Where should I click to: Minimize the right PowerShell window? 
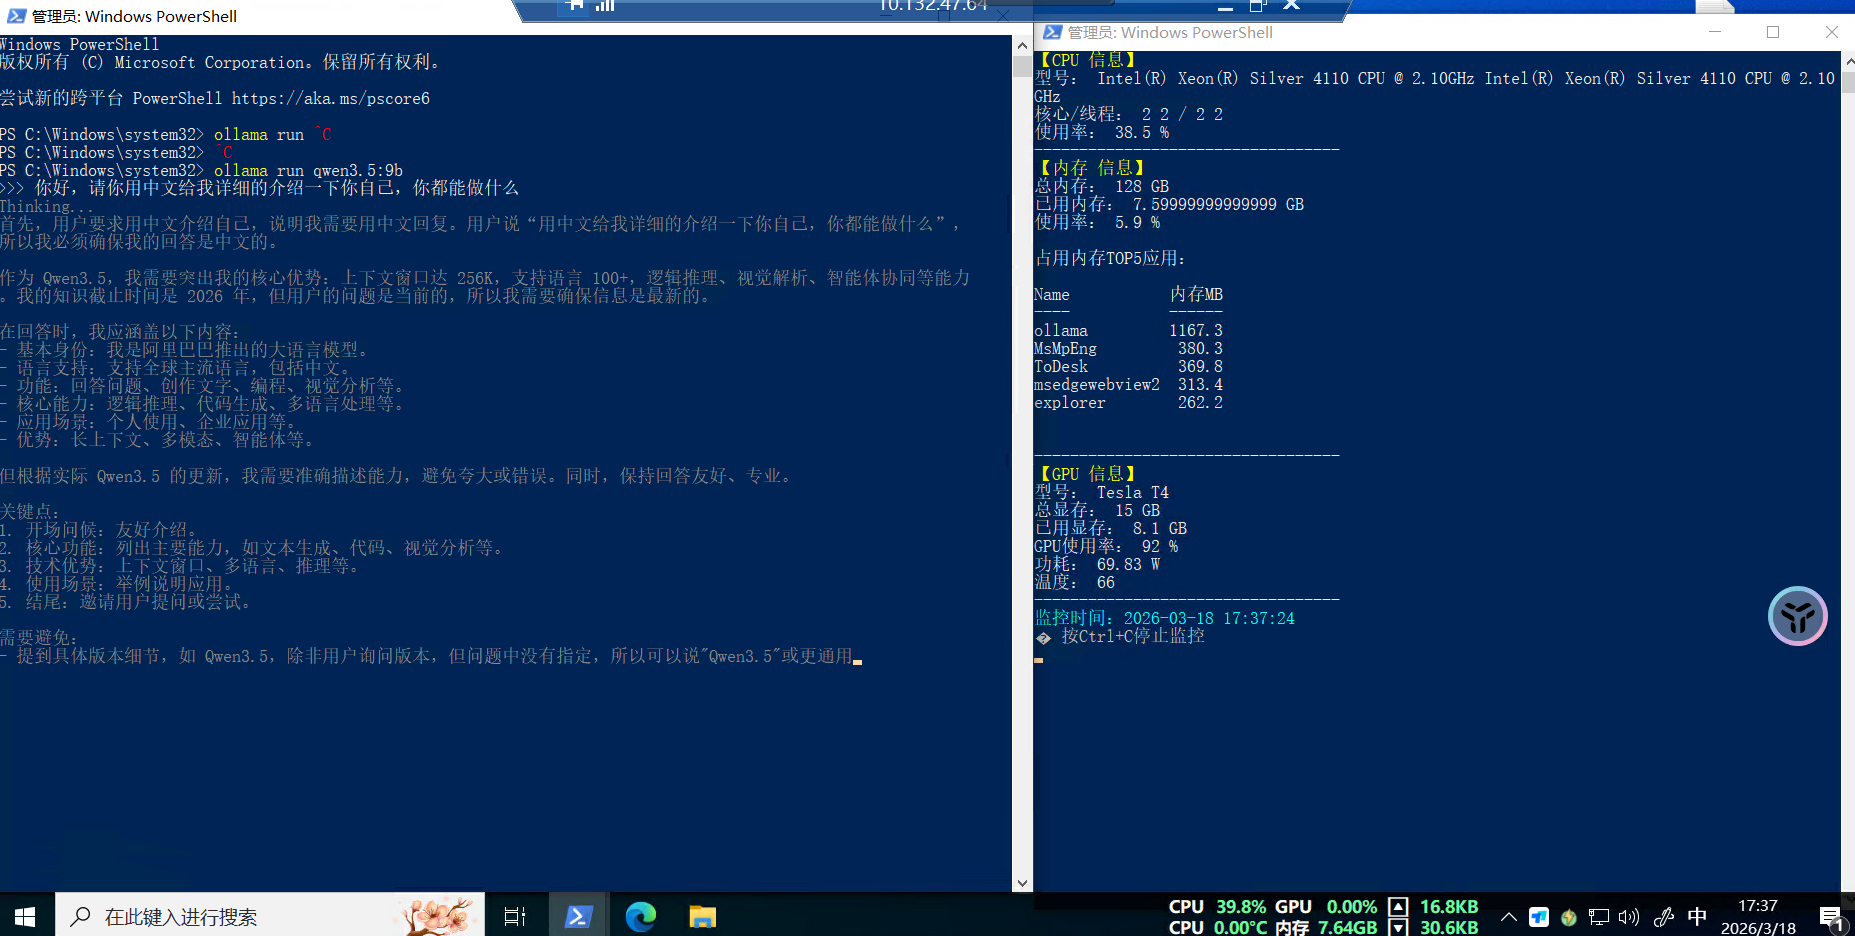1715,32
